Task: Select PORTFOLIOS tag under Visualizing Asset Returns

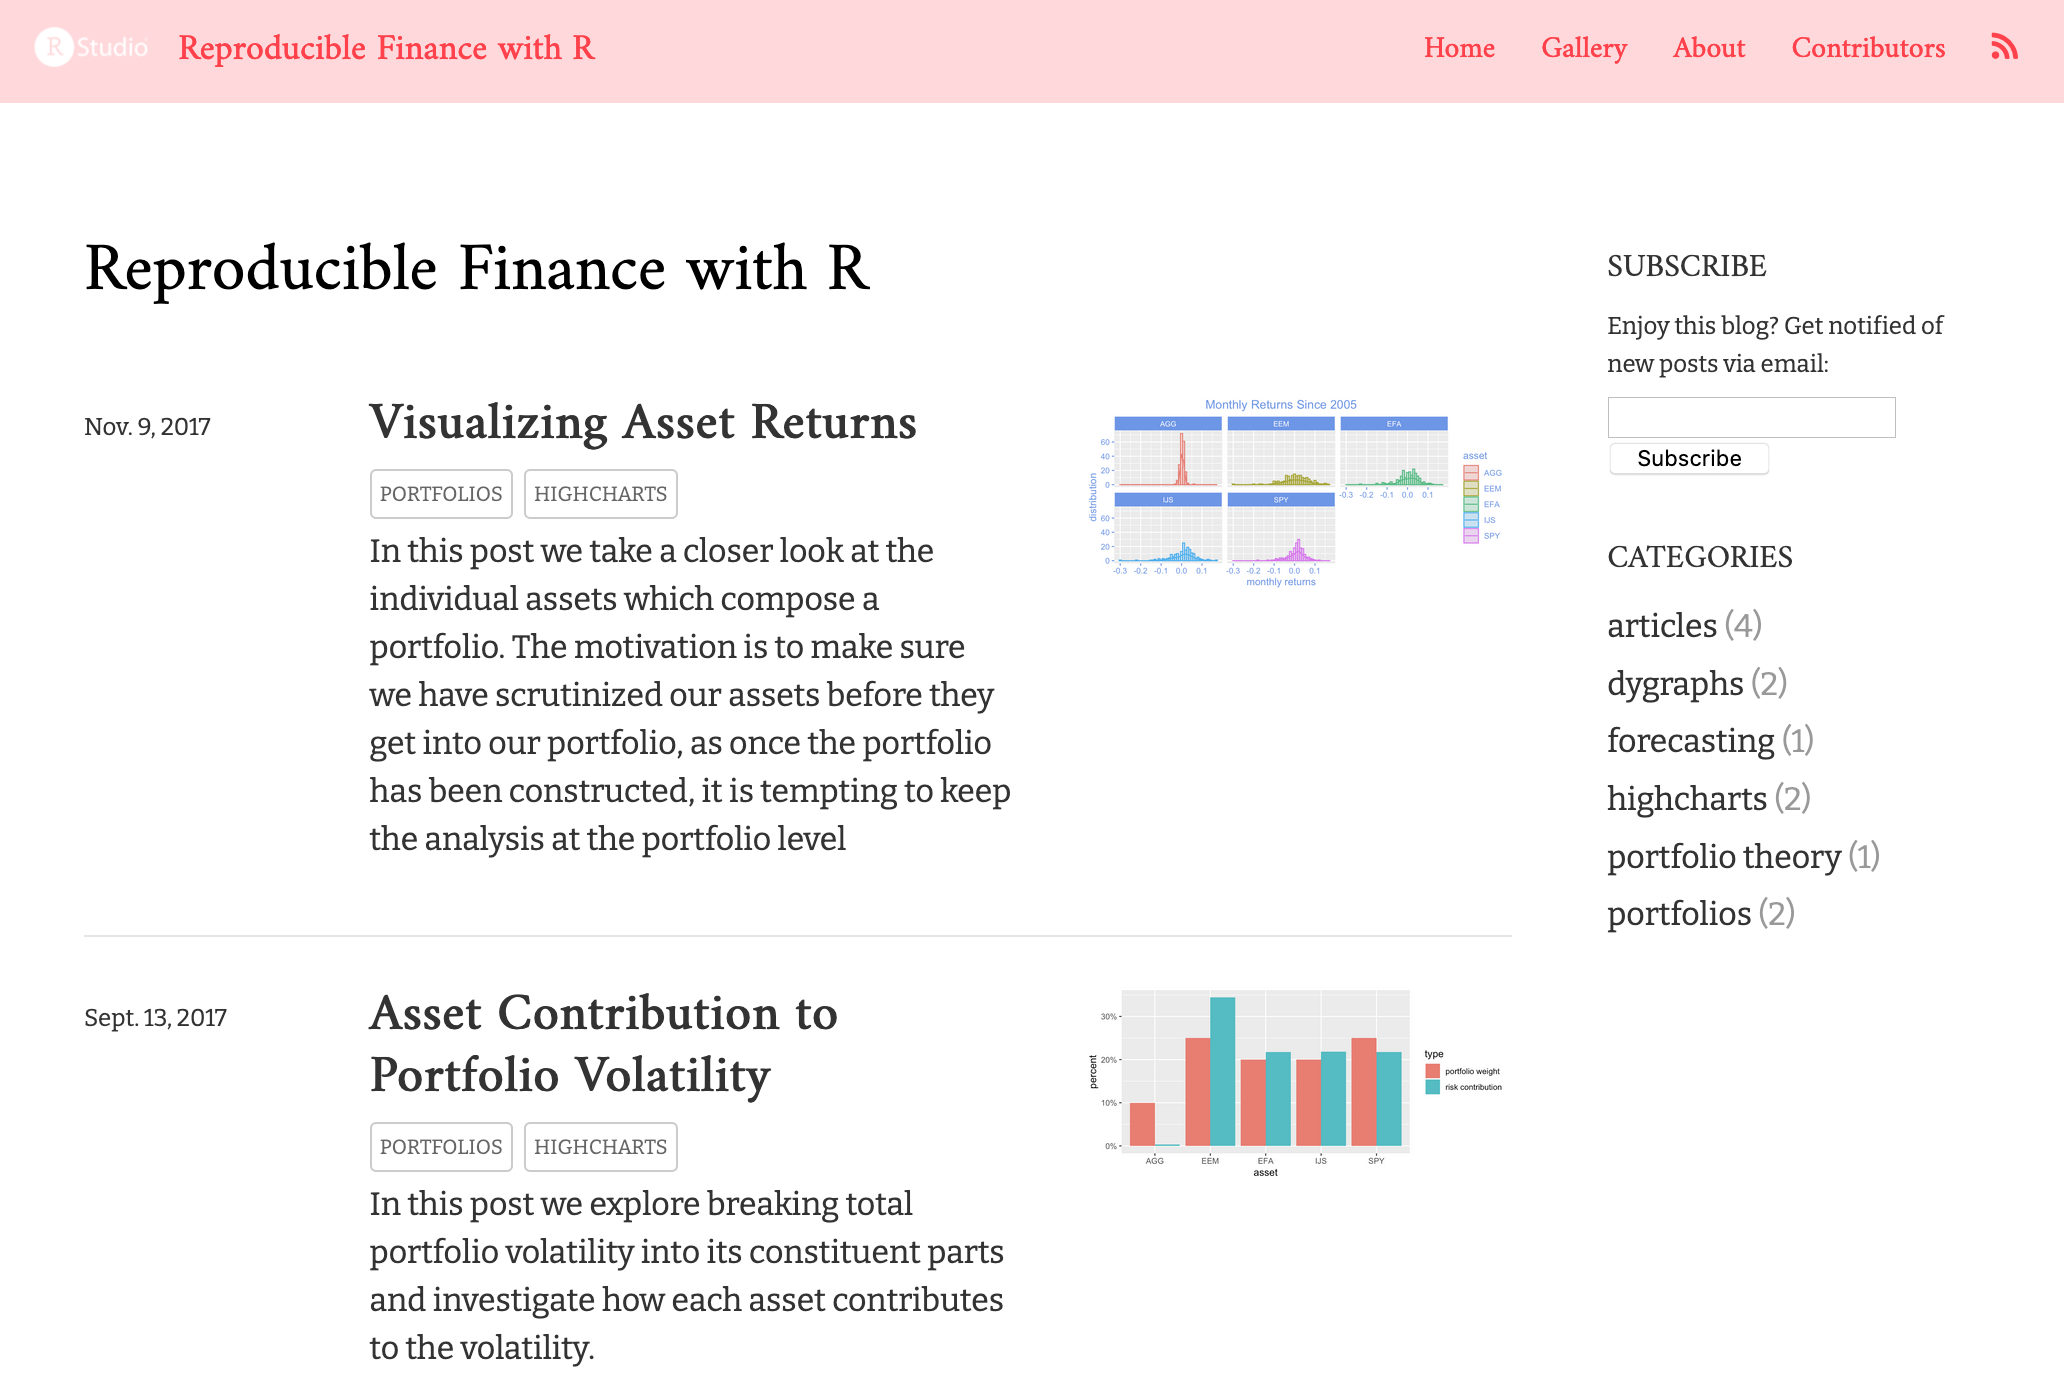Action: (x=441, y=494)
